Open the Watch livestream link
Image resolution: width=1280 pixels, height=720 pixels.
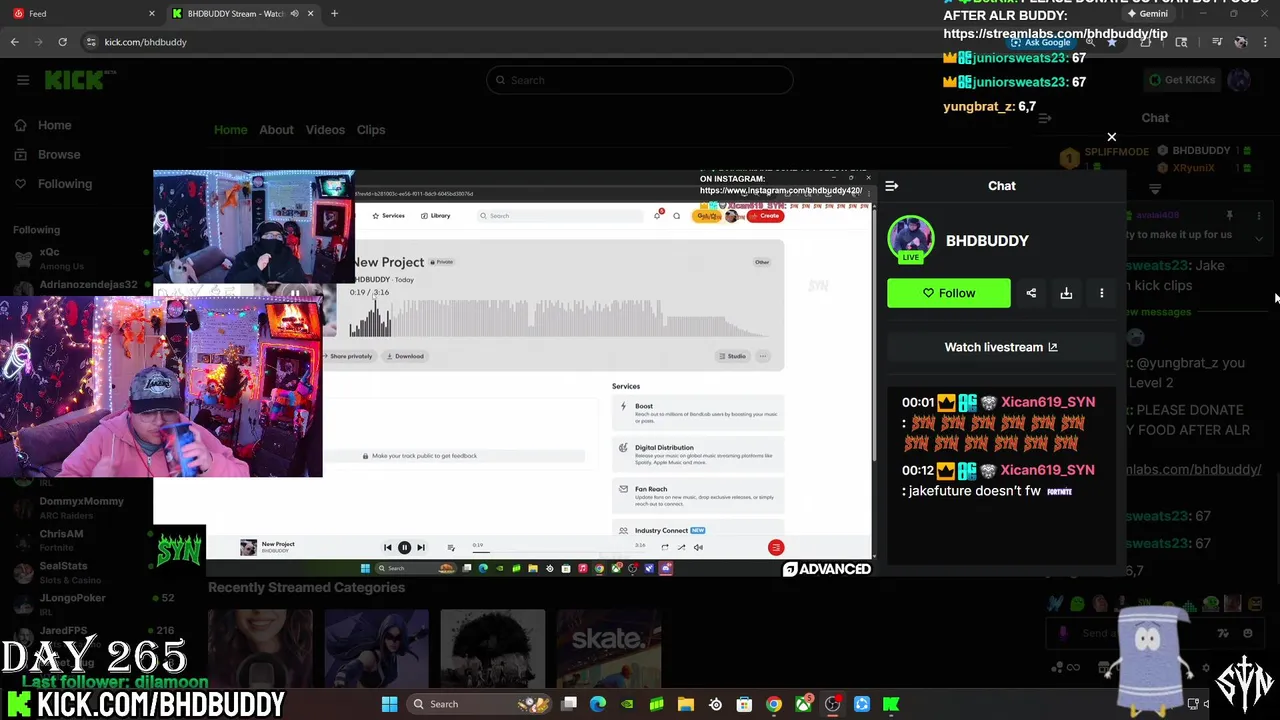coord(1001,347)
